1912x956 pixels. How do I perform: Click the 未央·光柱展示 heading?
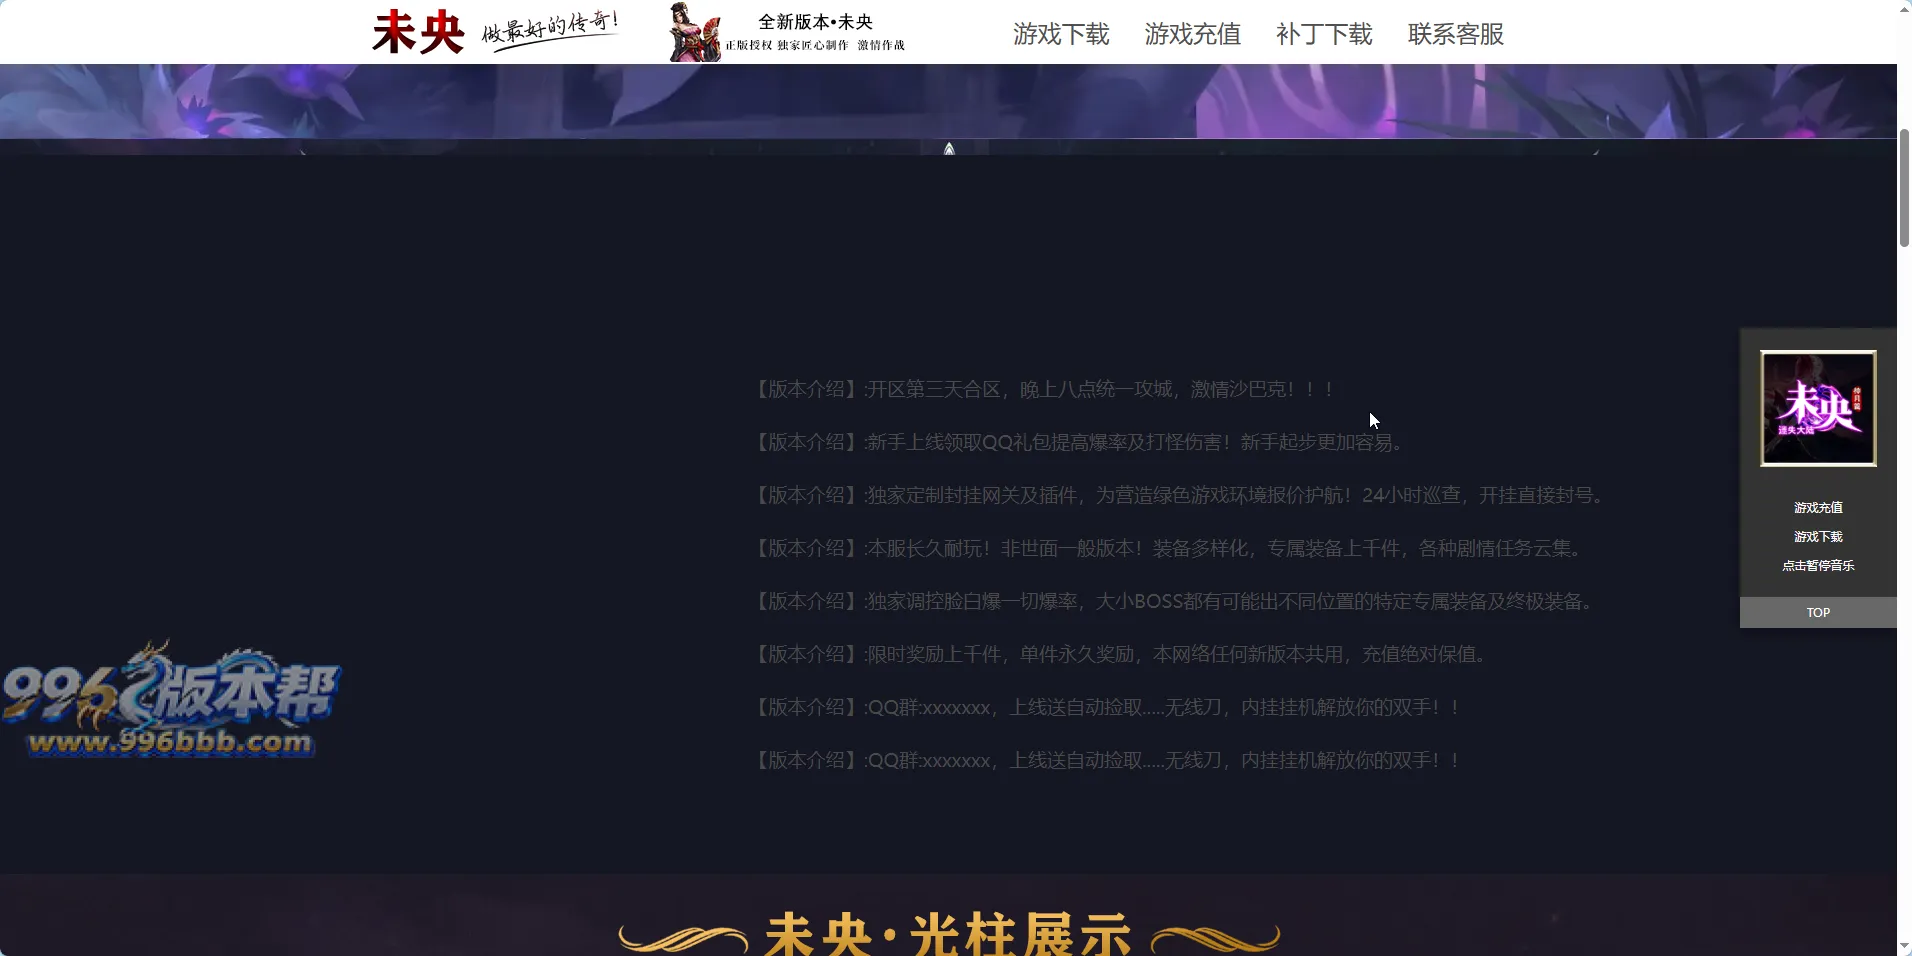click(949, 934)
